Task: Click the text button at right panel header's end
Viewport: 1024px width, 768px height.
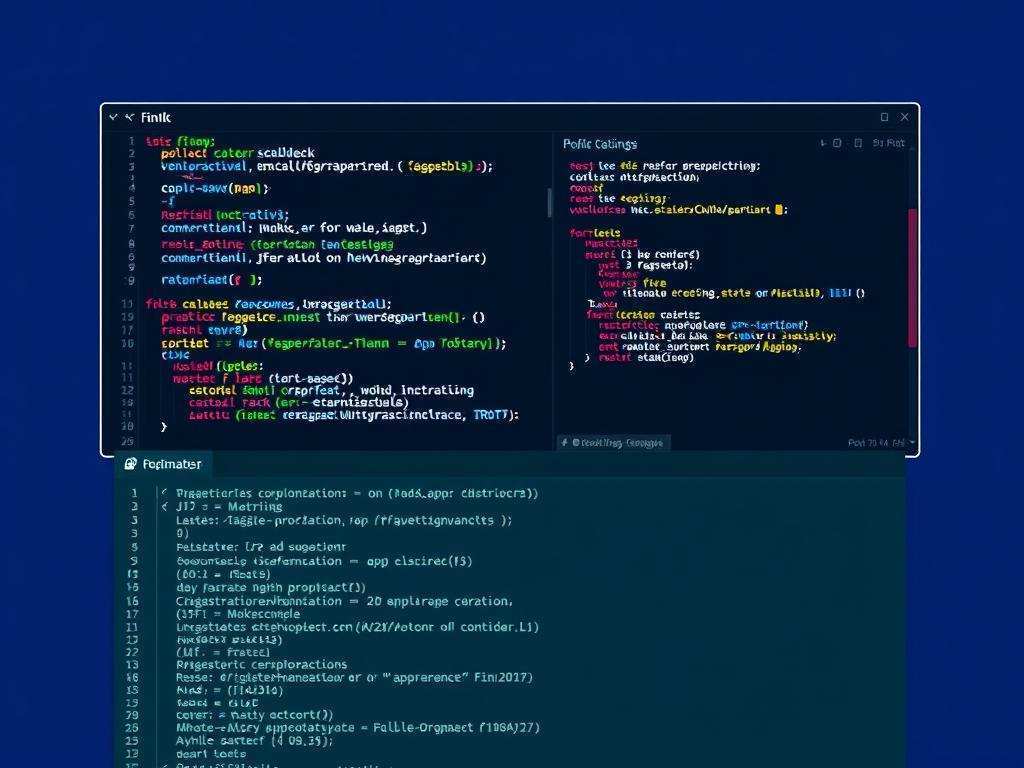Action: 888,143
